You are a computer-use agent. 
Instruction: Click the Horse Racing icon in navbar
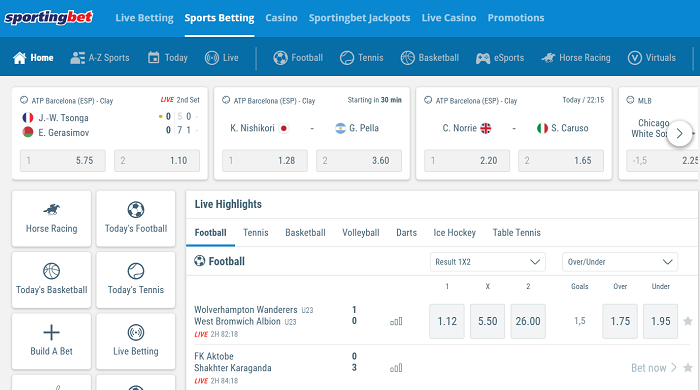point(548,58)
